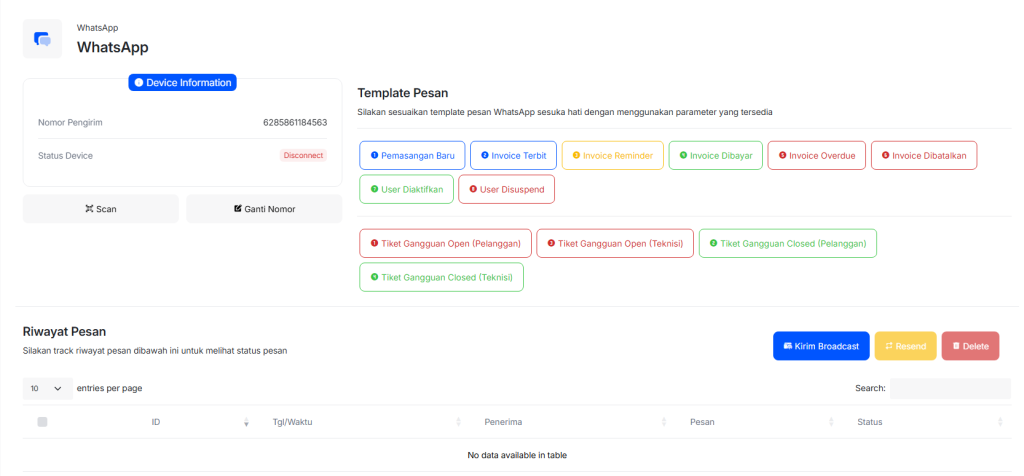
Task: Select the Invoice Reminder template
Action: point(613,155)
